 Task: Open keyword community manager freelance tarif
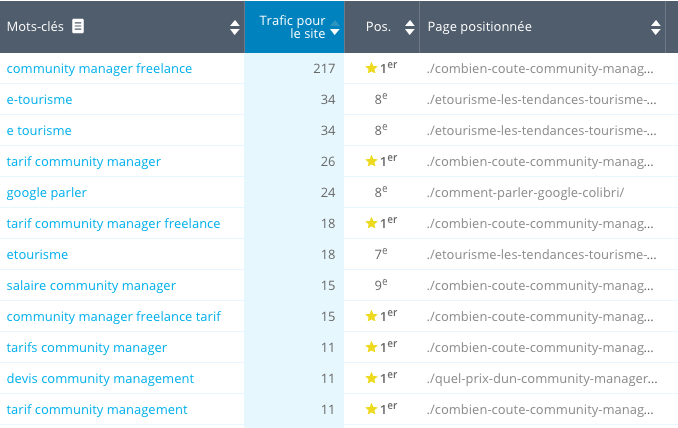pyautogui.click(x=113, y=316)
